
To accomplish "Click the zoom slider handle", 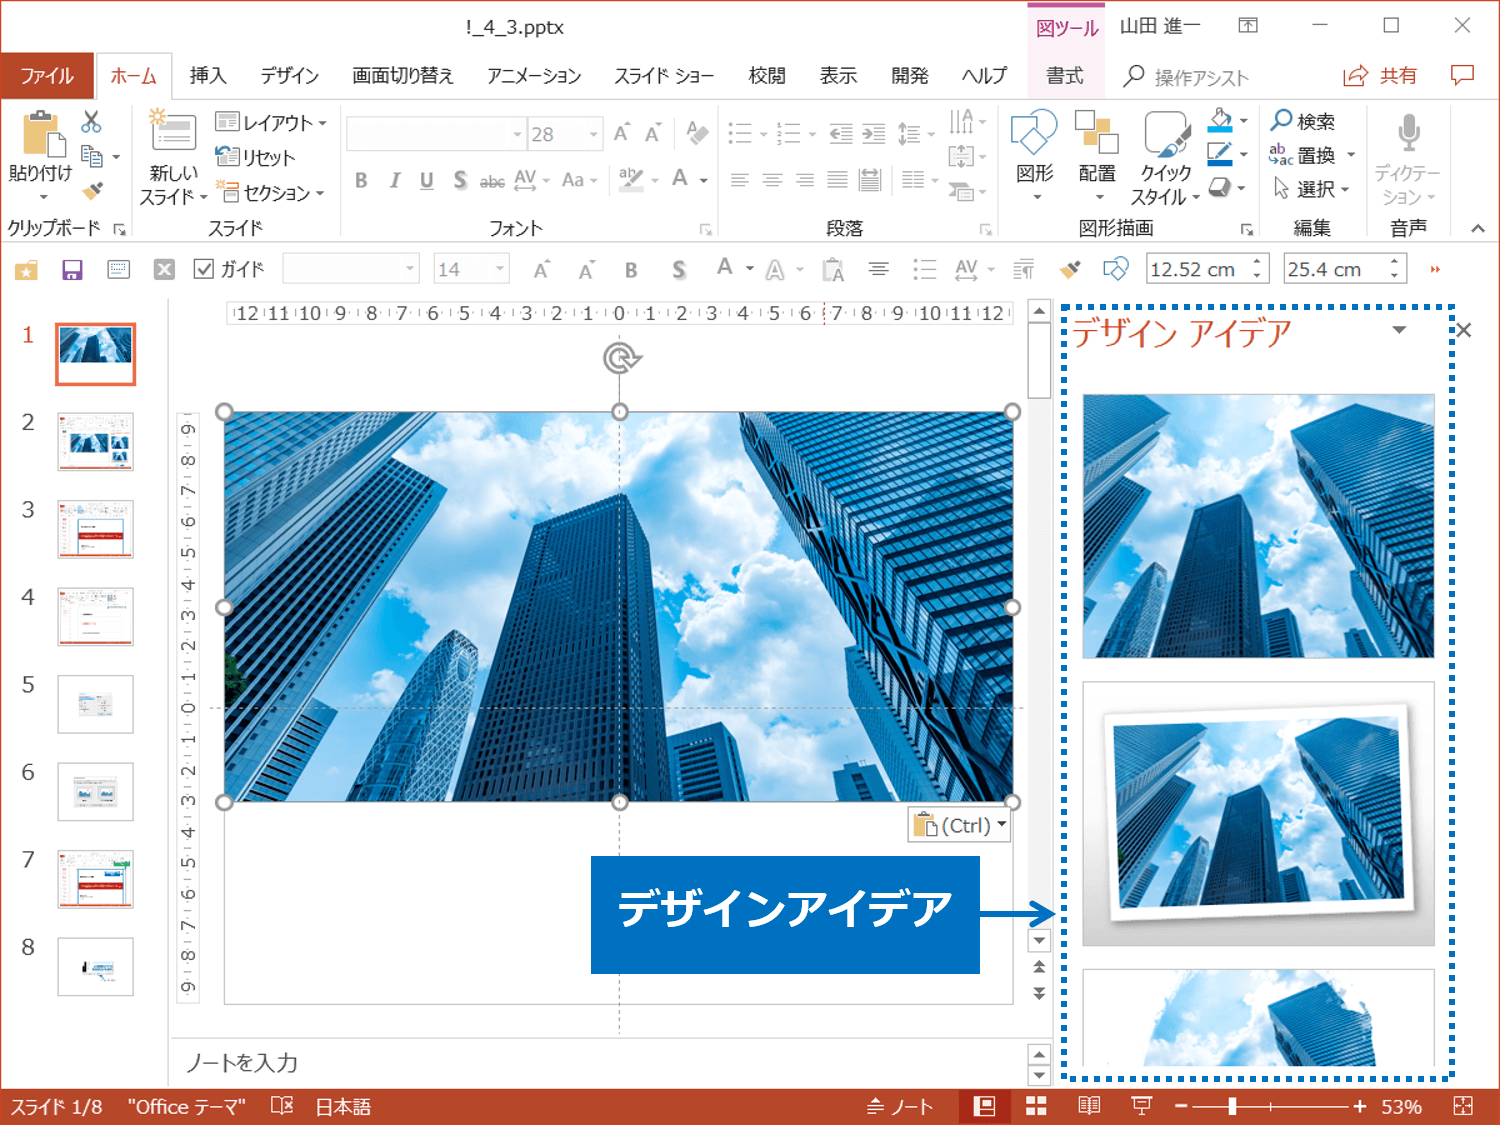I will (x=1232, y=1106).
